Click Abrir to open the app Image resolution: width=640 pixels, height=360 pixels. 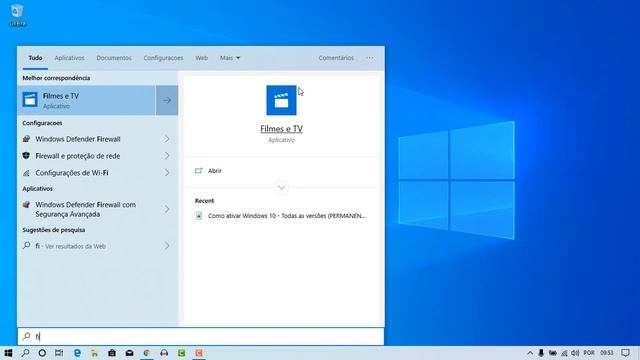pyautogui.click(x=215, y=171)
